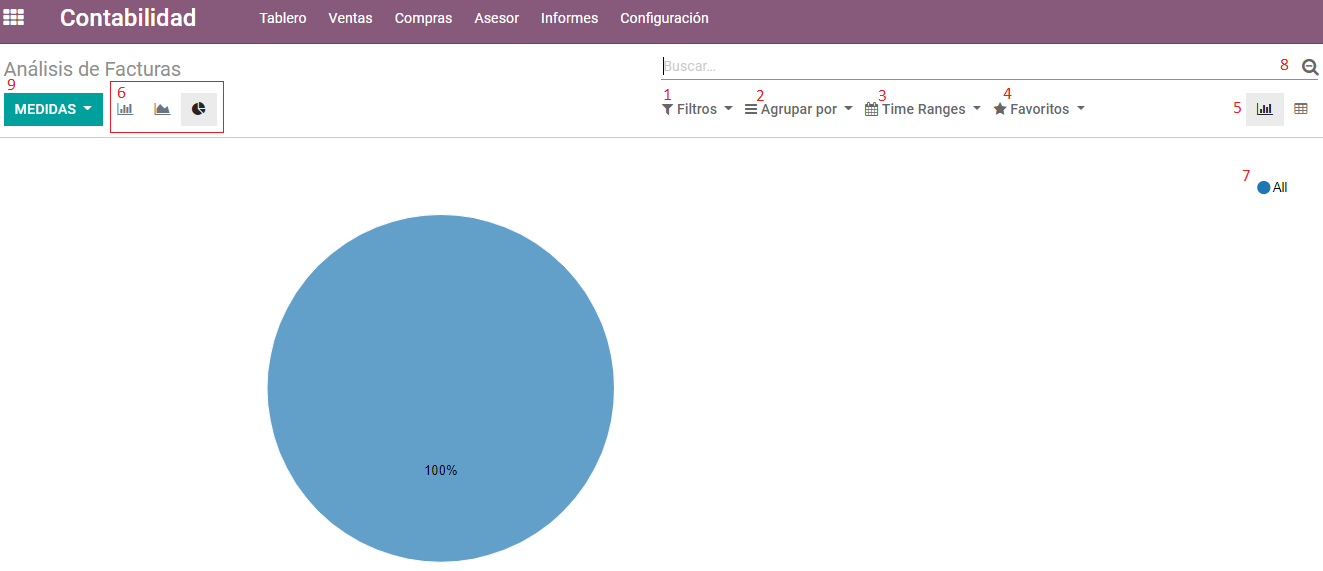Open the Tablero menu

pos(283,18)
